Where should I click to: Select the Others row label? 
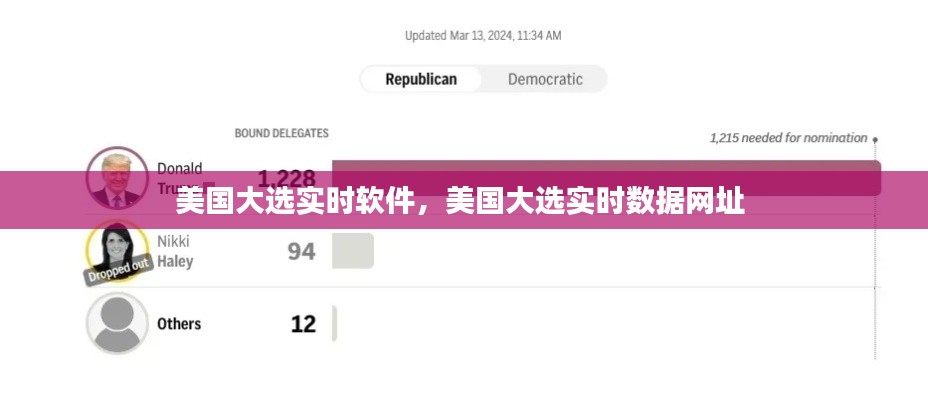(179, 324)
